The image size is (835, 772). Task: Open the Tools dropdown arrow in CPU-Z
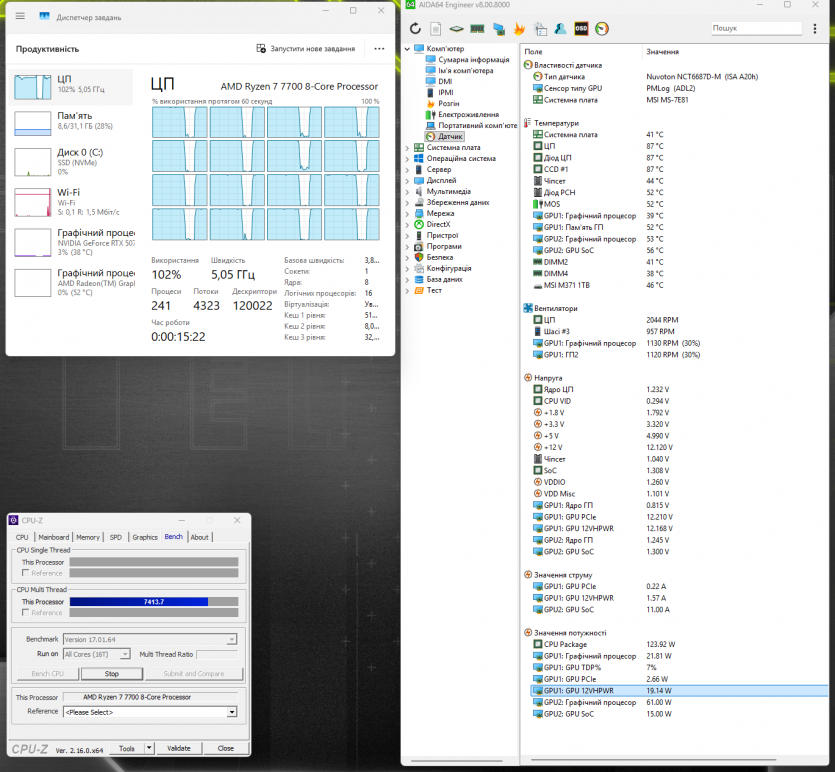coord(150,748)
